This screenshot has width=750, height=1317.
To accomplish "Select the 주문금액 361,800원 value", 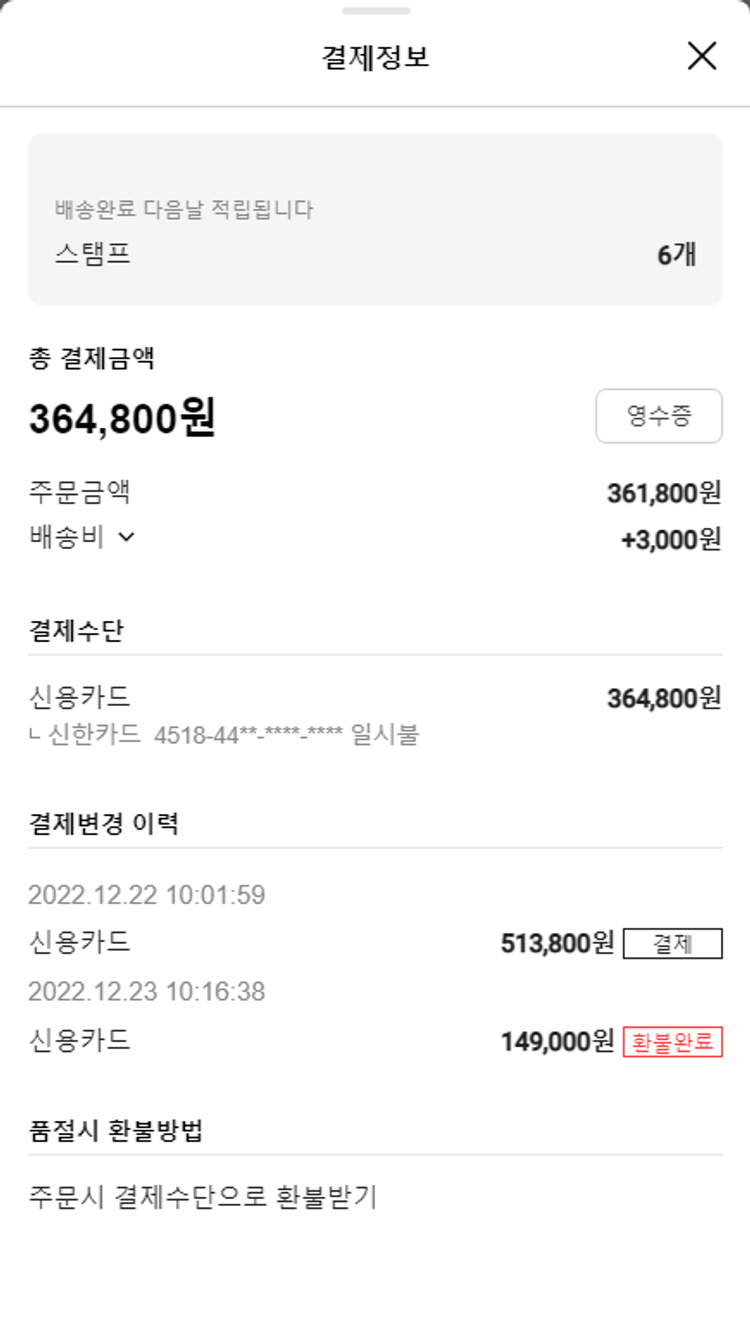I will coord(663,493).
